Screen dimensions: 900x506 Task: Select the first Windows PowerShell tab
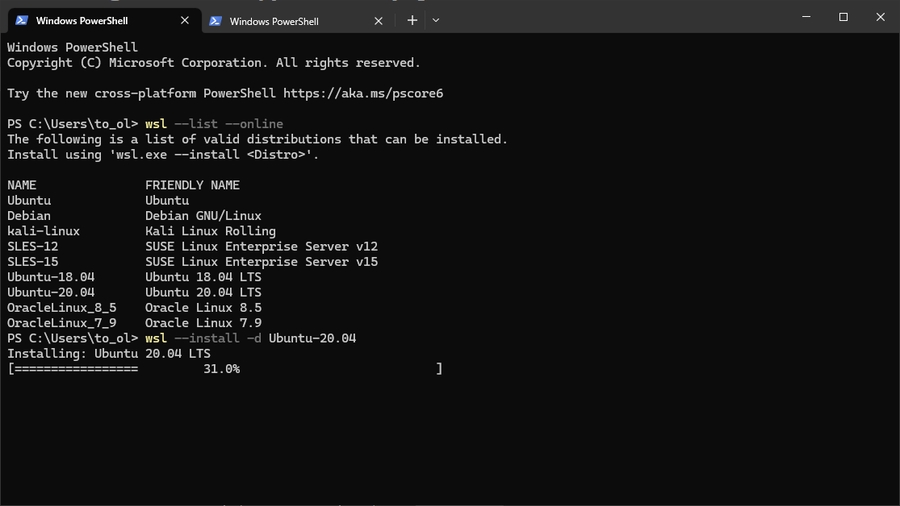click(x=82, y=20)
